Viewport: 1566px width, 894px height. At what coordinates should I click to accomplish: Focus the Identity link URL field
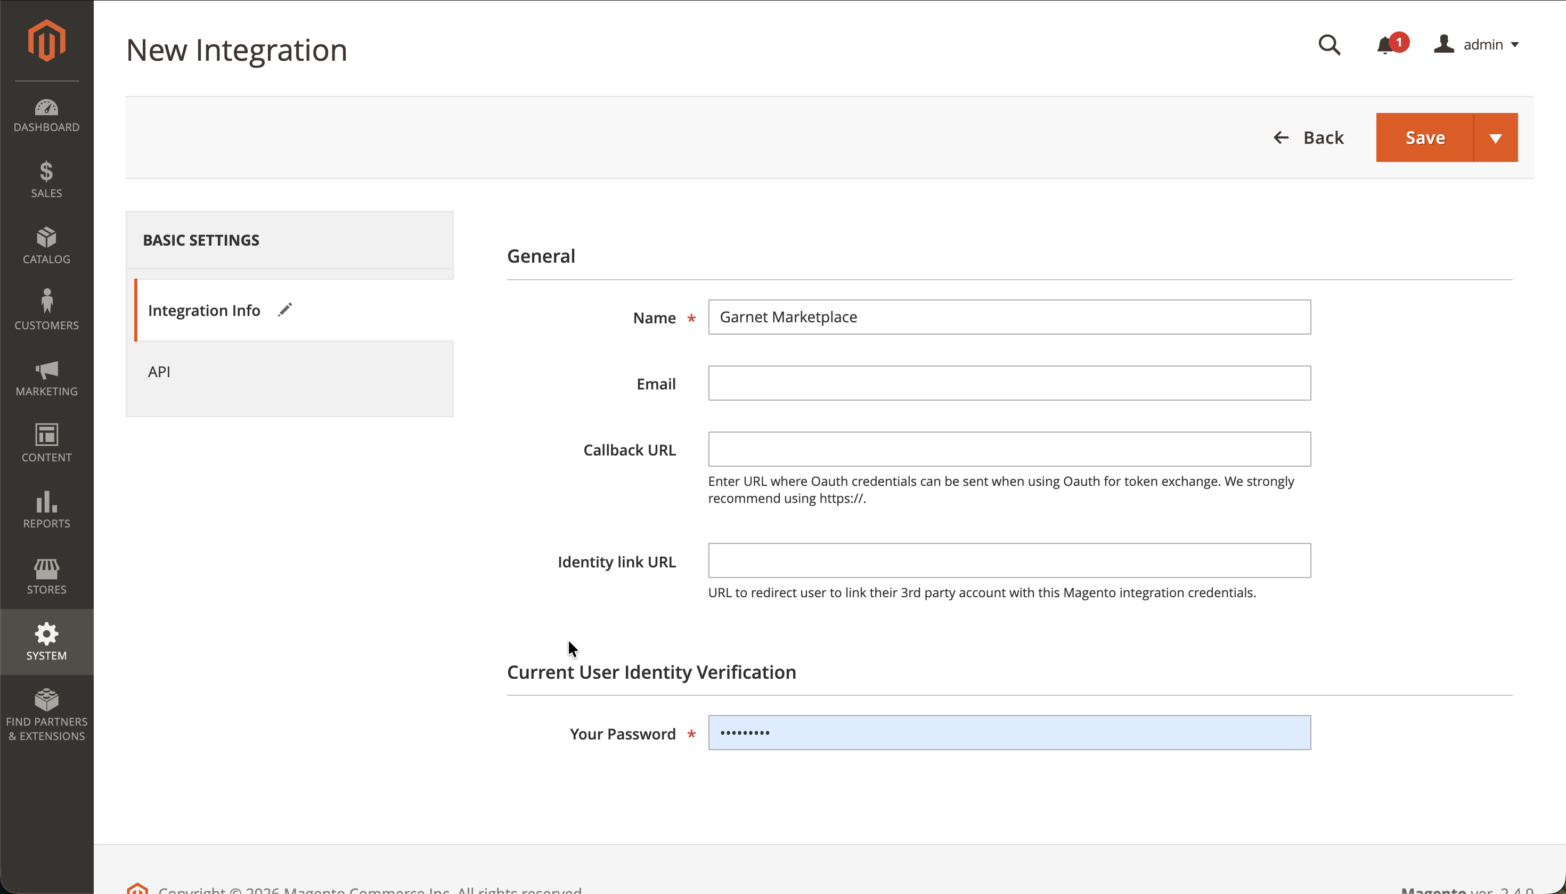click(1009, 561)
